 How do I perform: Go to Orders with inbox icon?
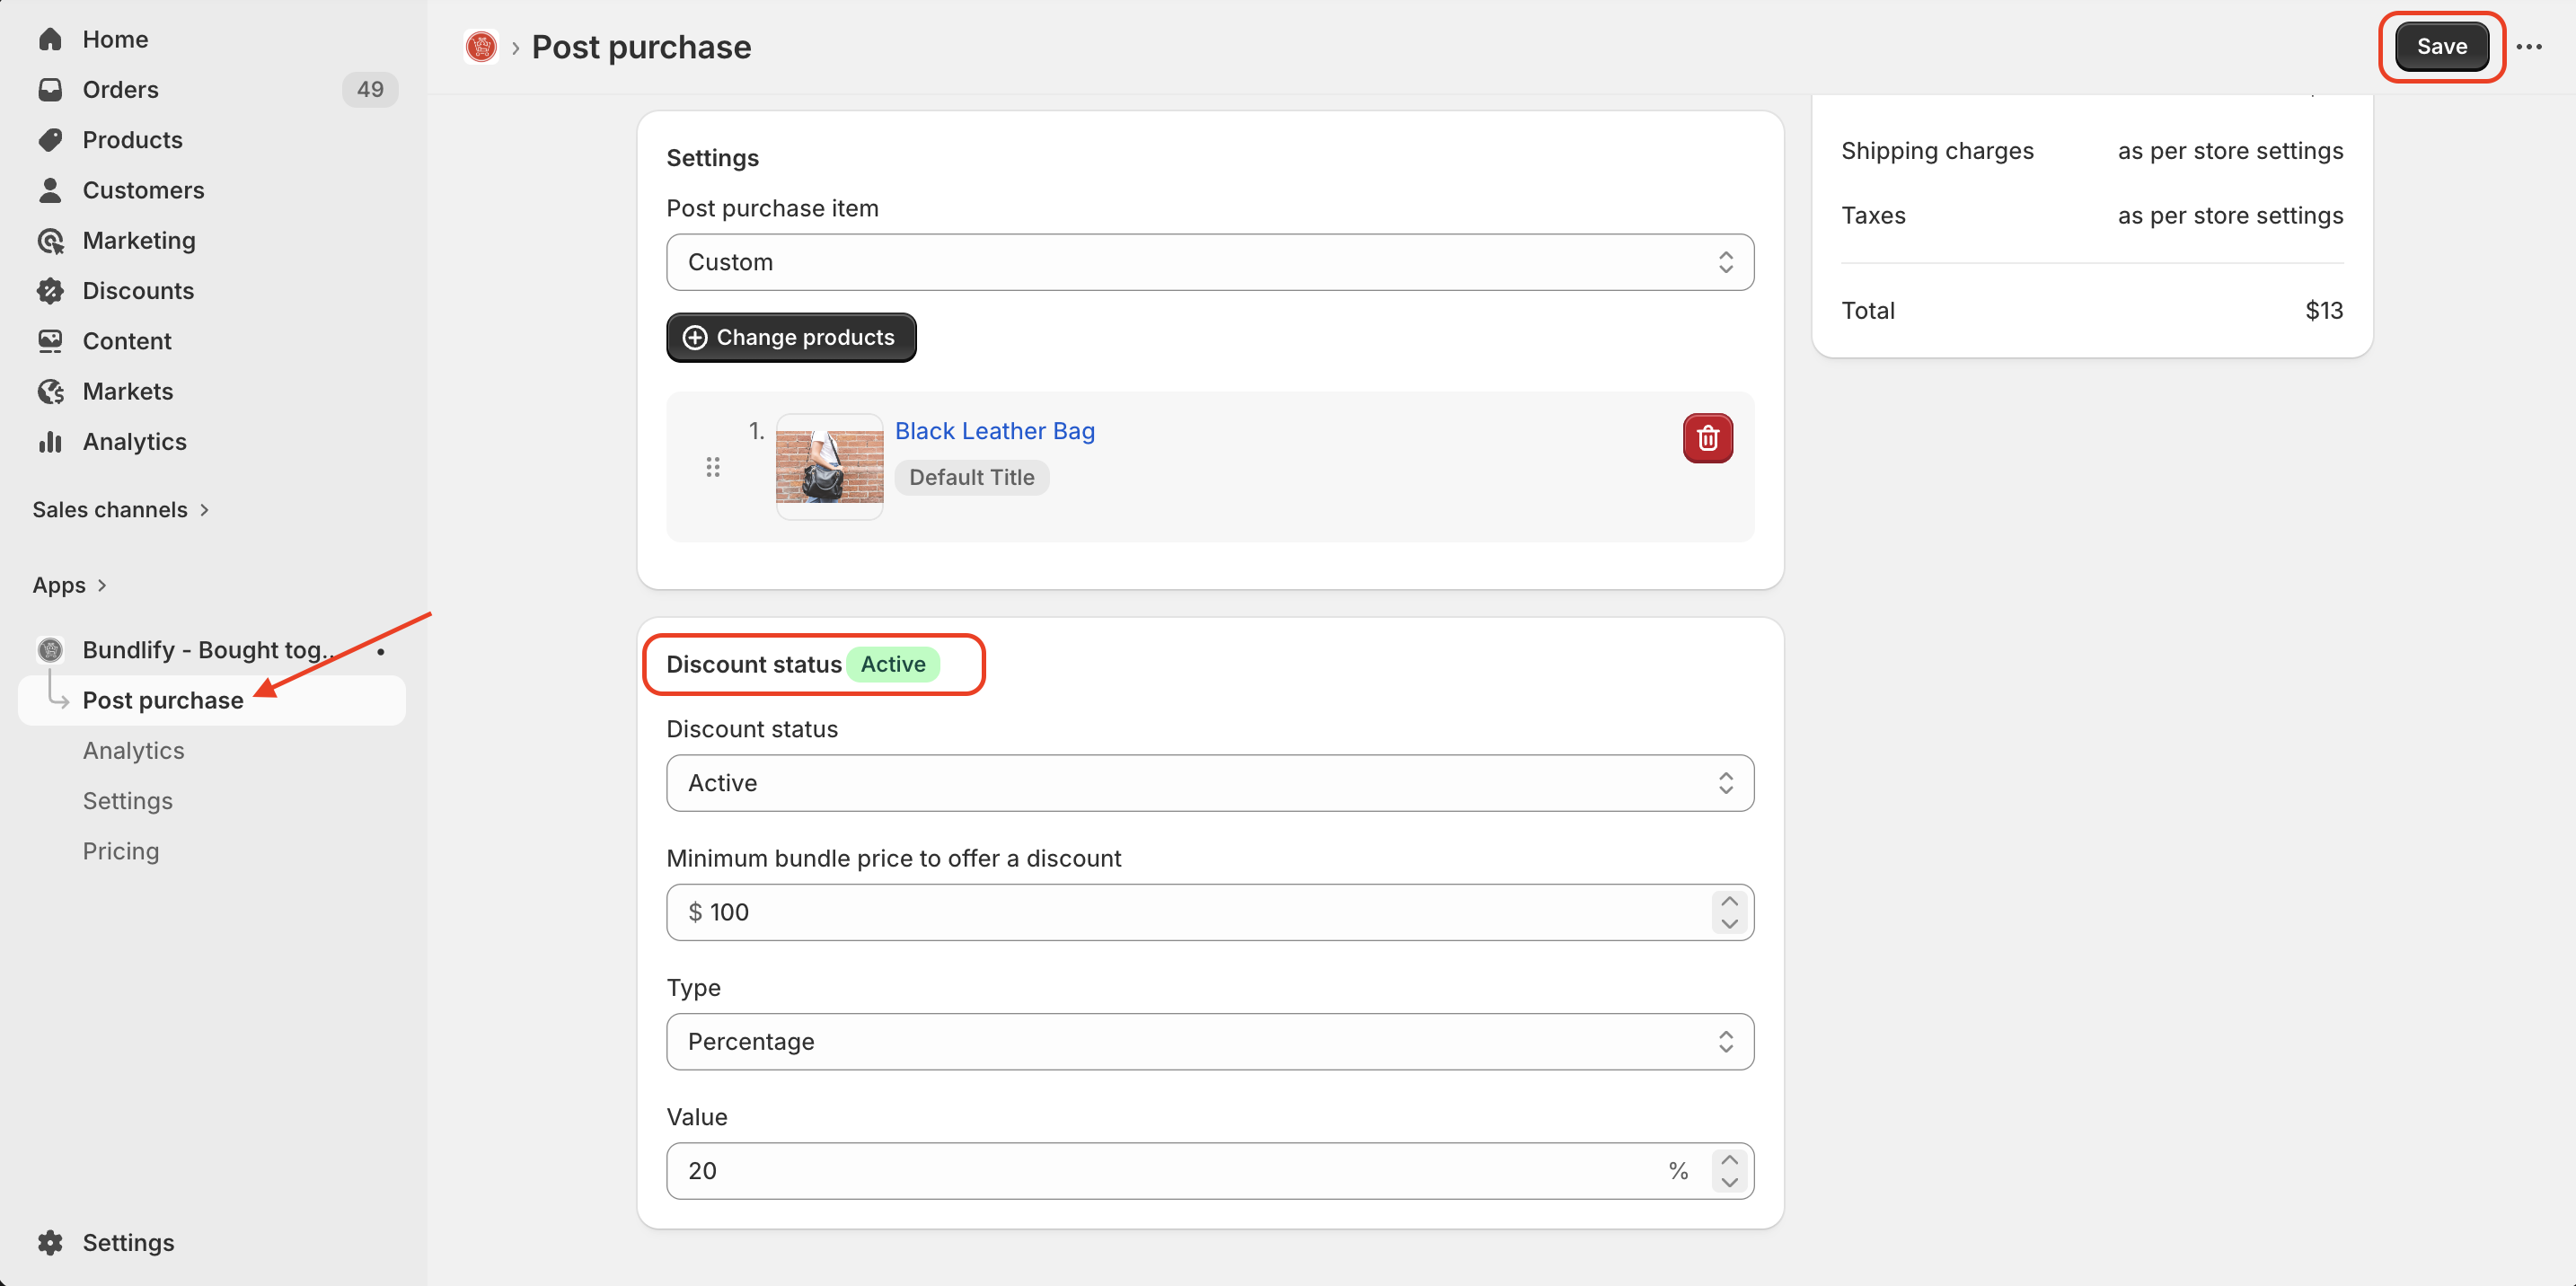50,90
